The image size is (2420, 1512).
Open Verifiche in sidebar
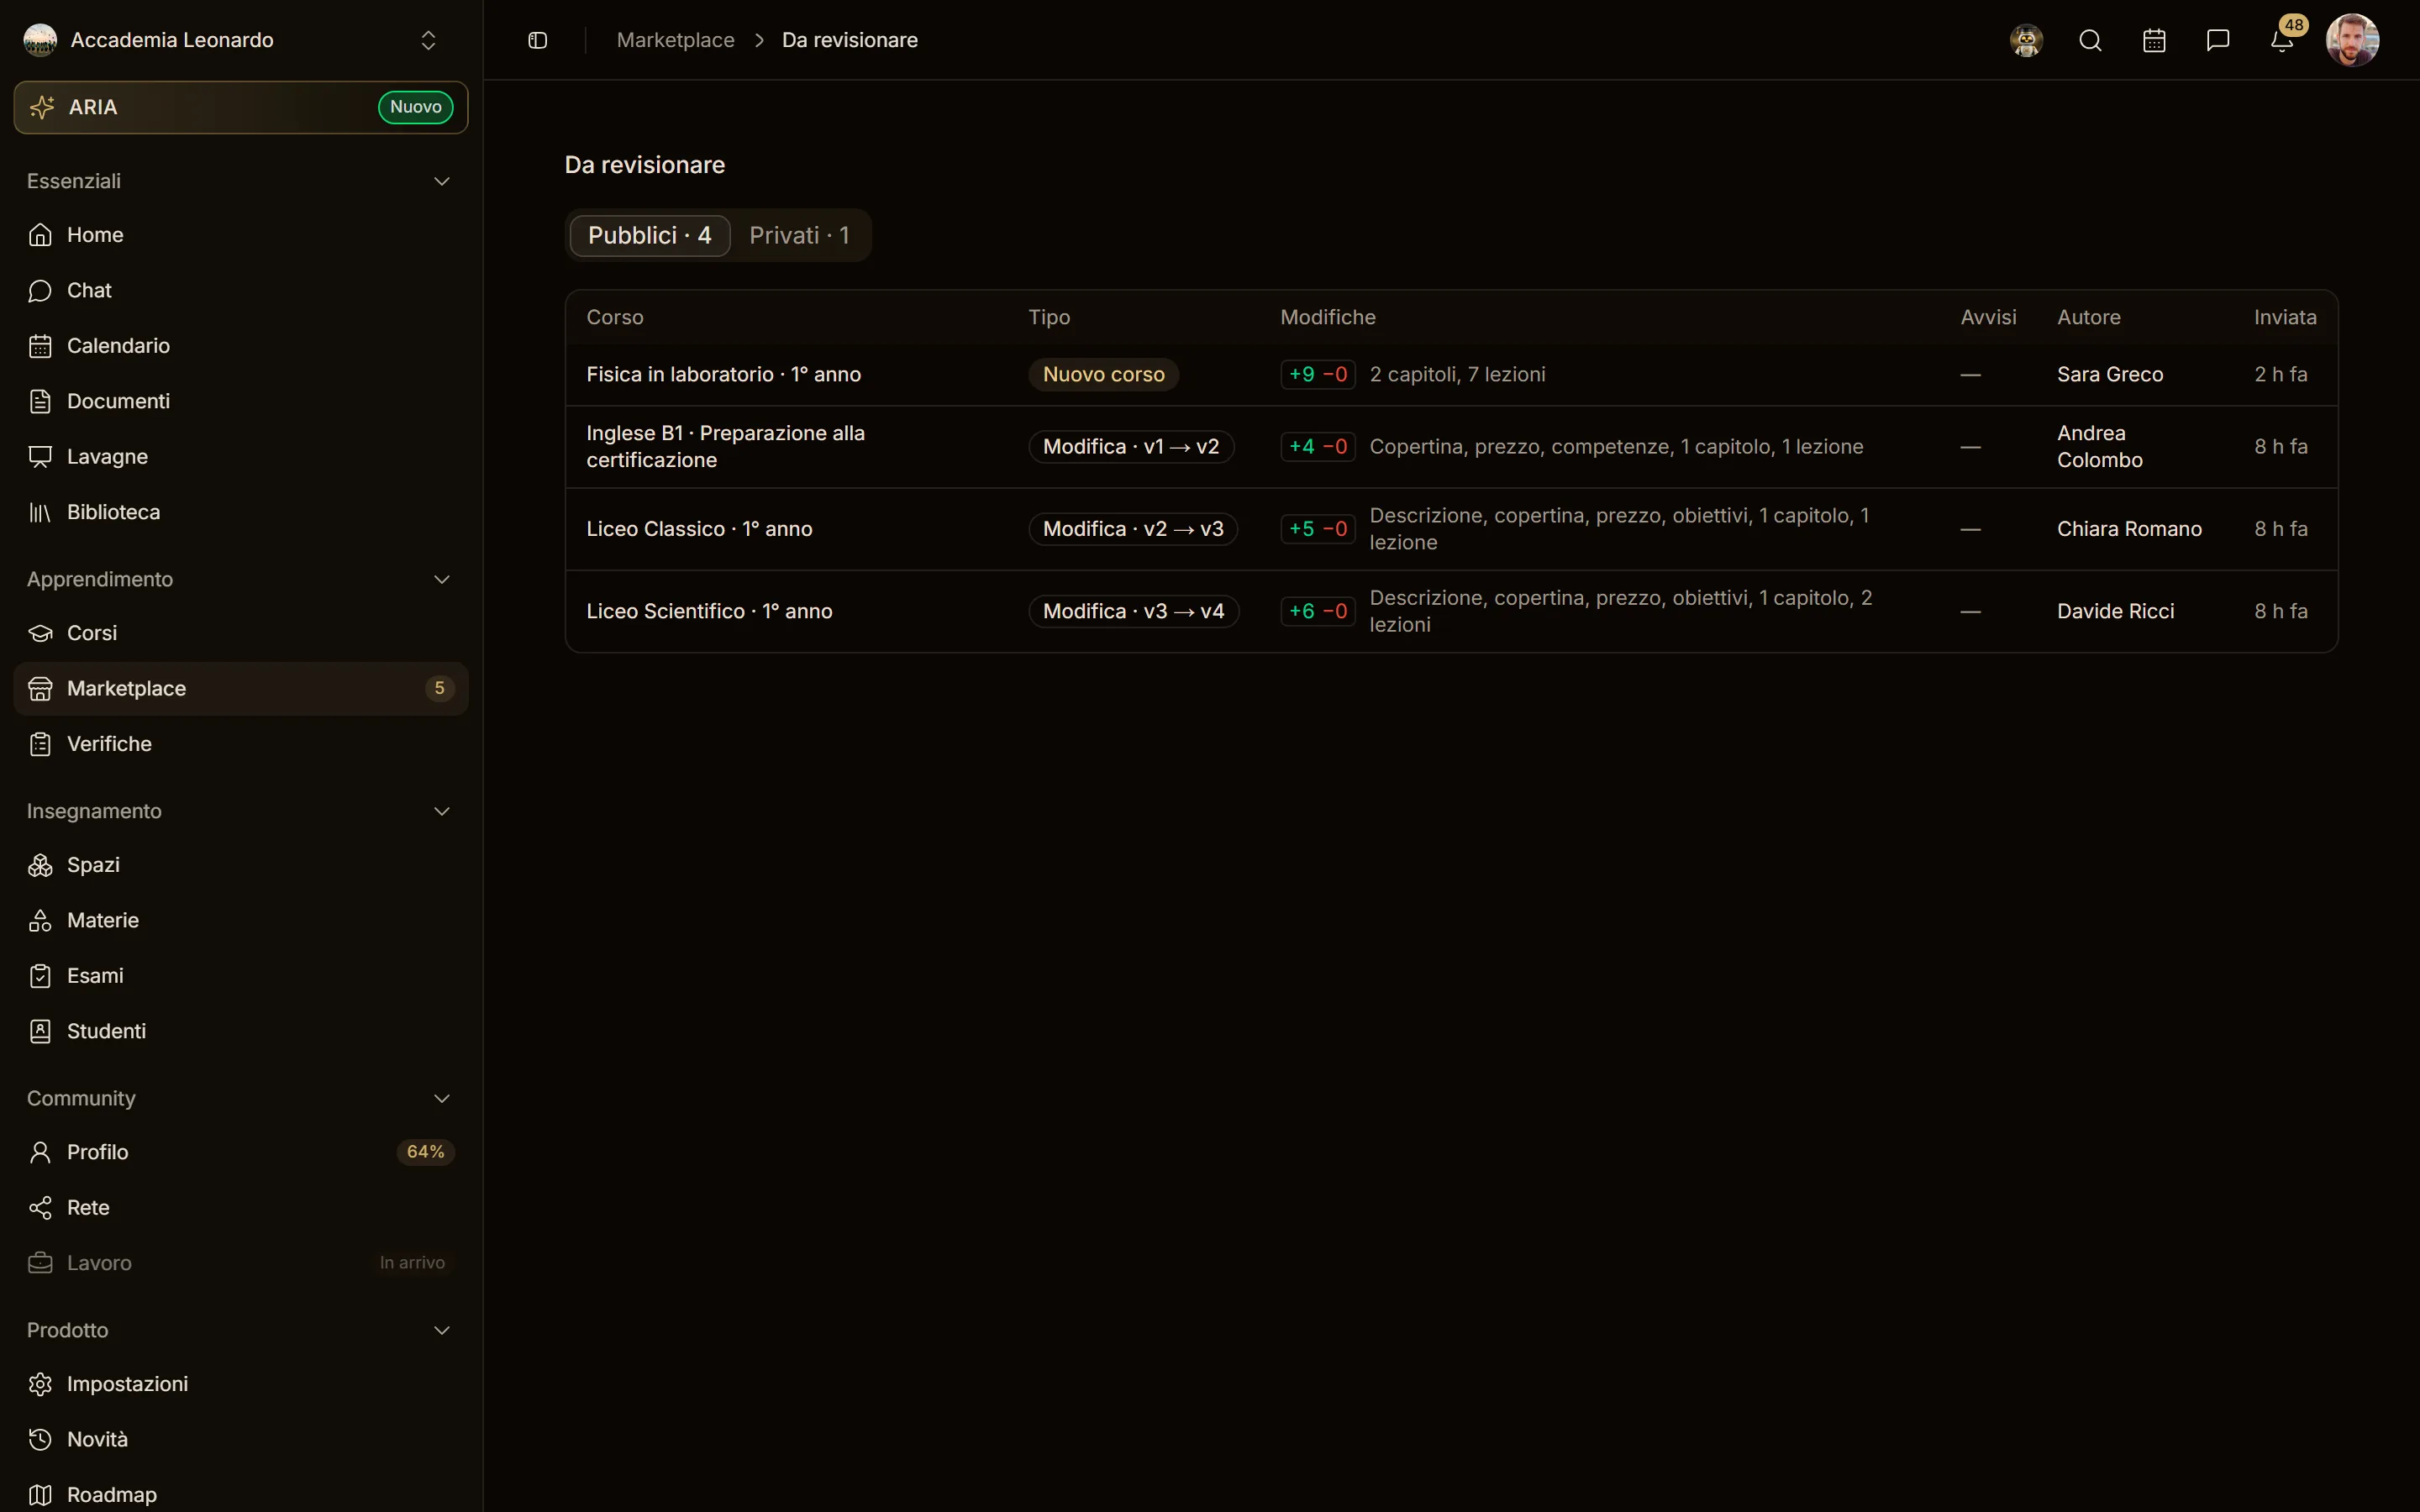pos(241,744)
